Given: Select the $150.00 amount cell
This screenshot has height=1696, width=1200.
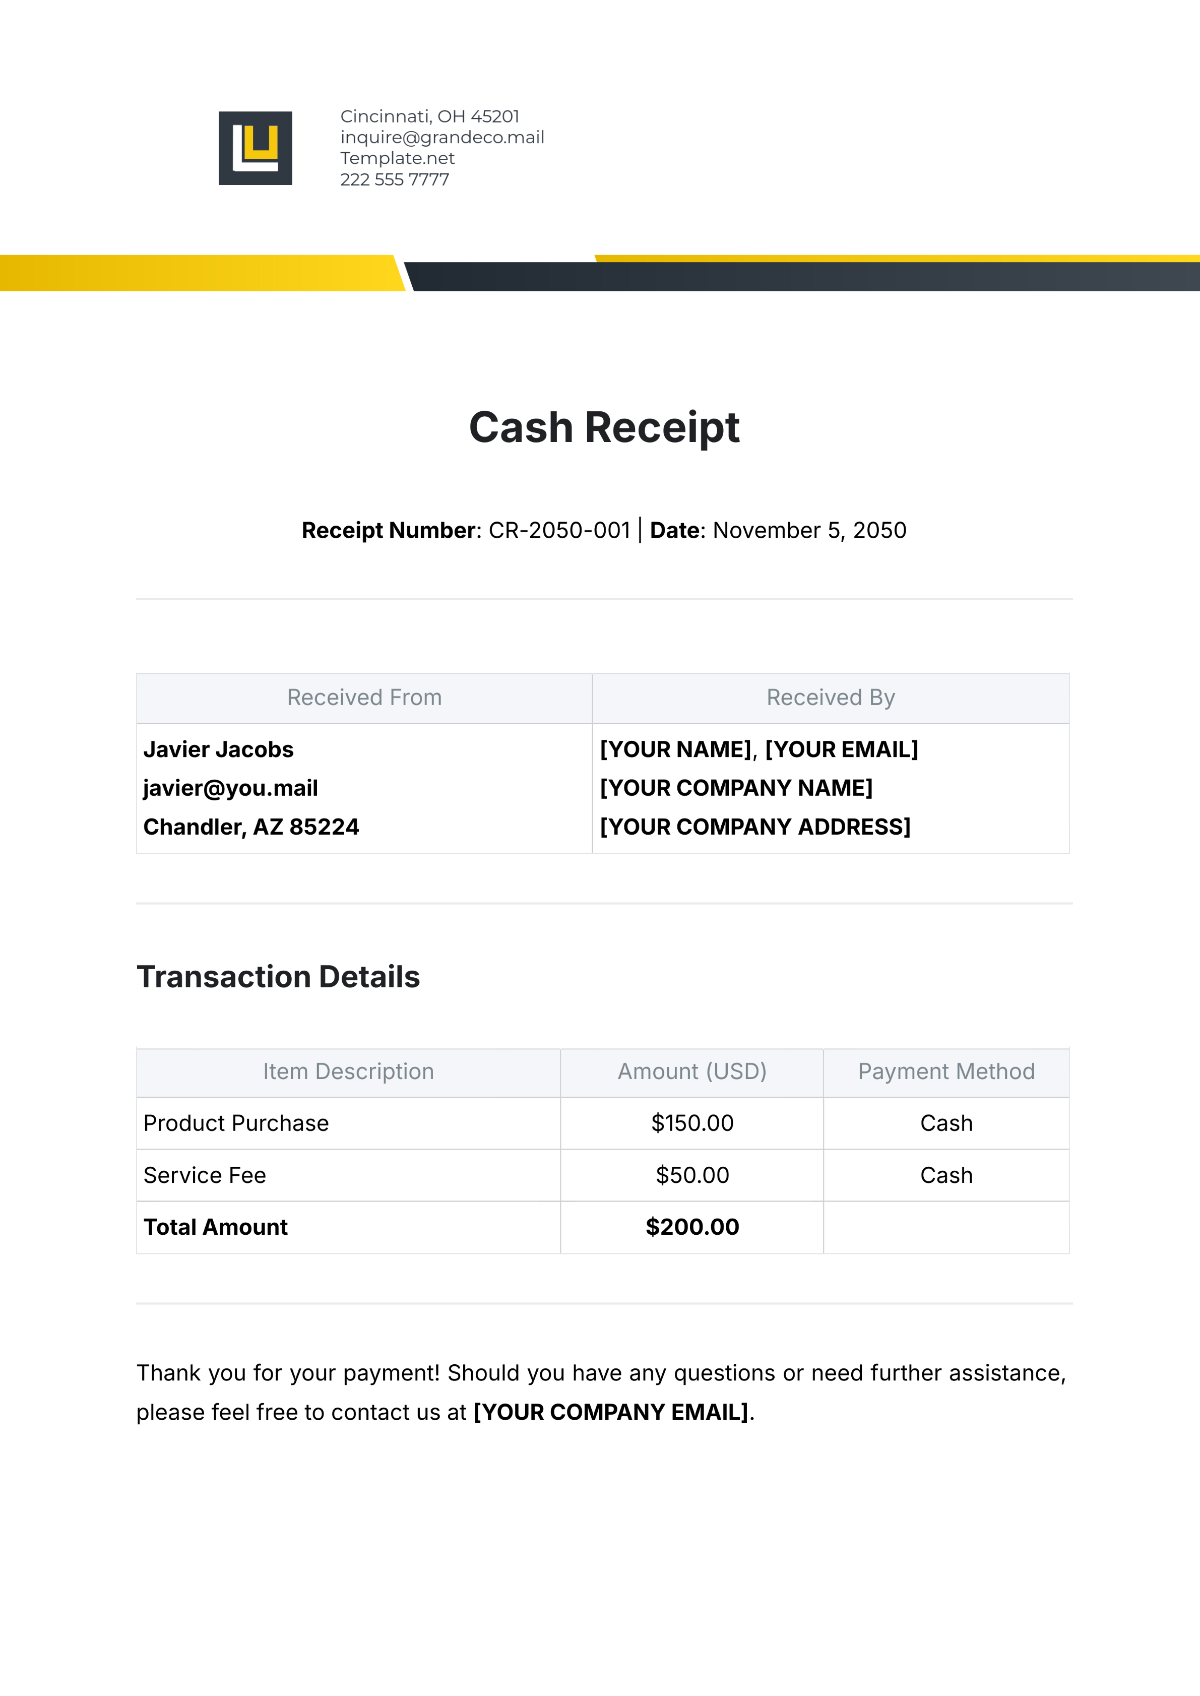Looking at the screenshot, I should [692, 1124].
